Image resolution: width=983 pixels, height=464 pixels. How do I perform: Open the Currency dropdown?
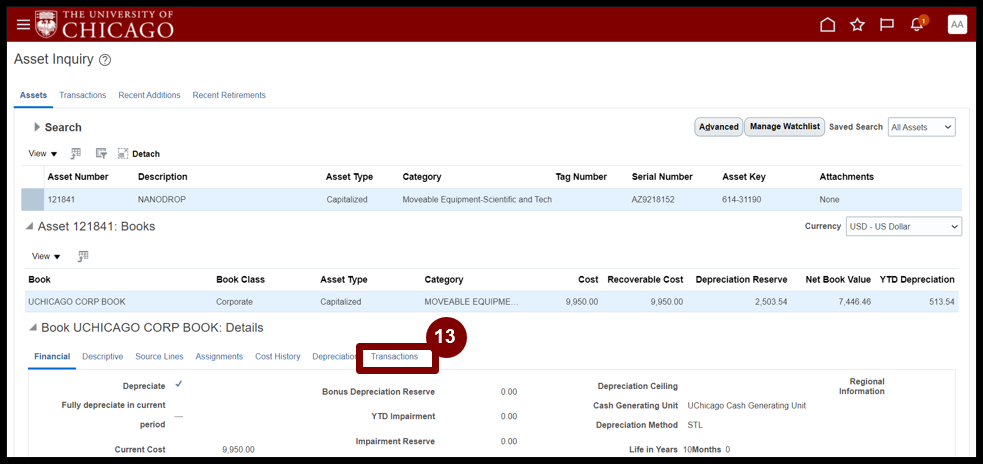903,226
